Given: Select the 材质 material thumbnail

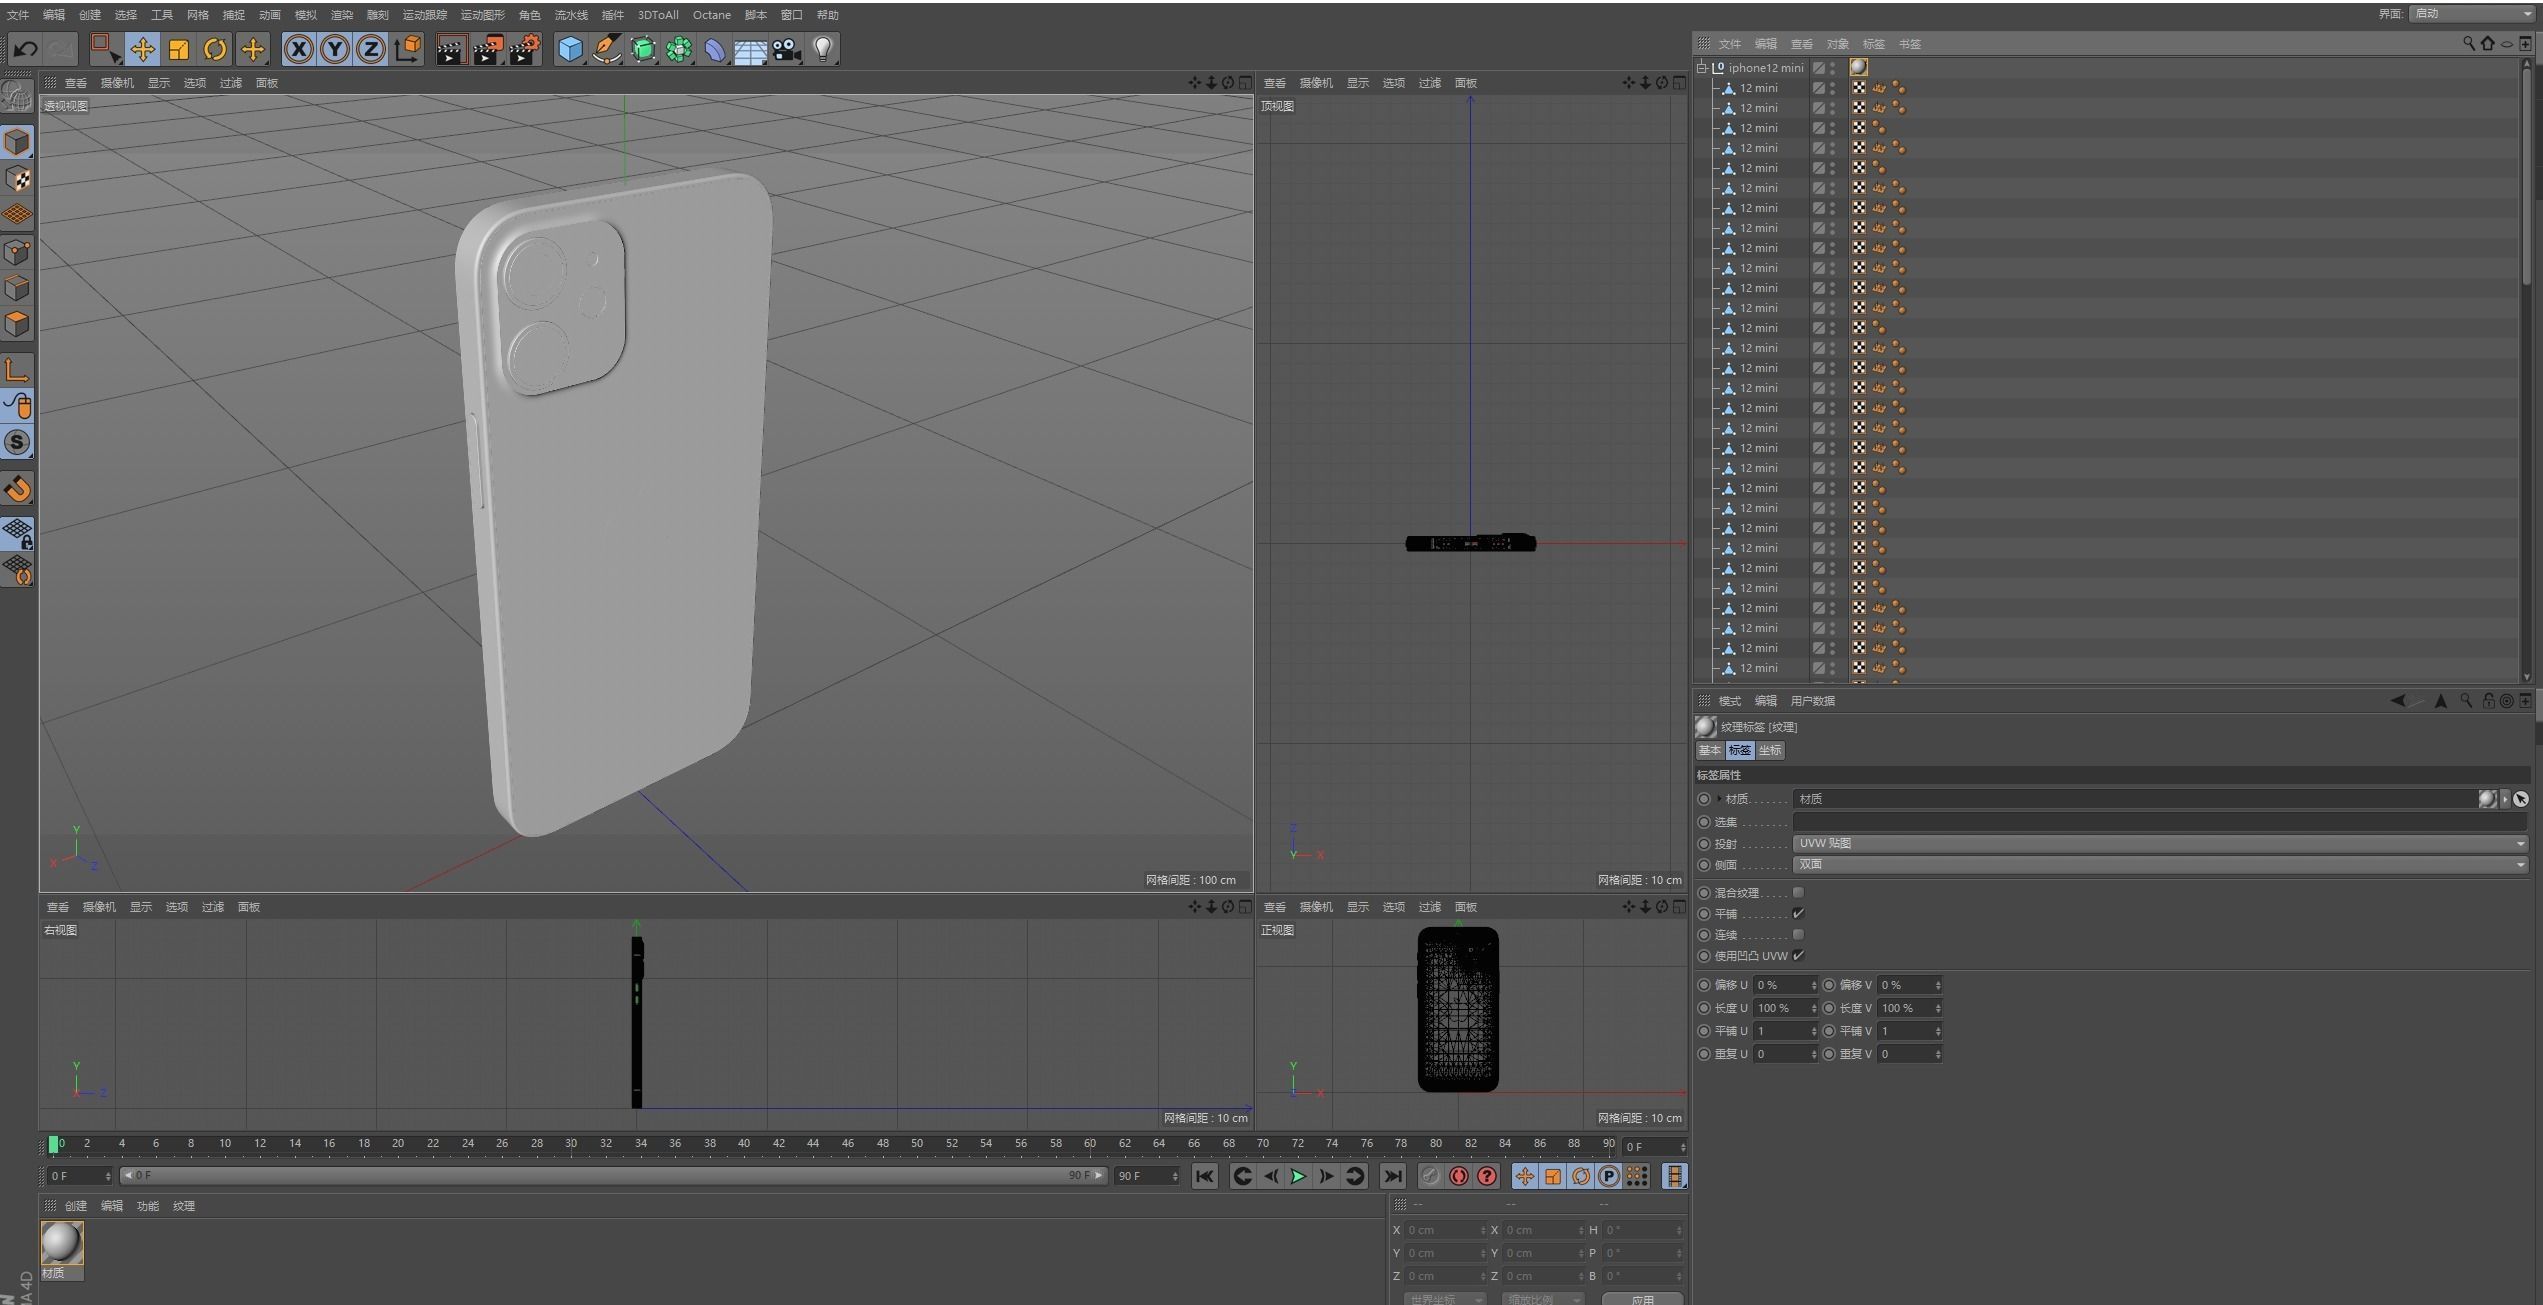Looking at the screenshot, I should [62, 1243].
